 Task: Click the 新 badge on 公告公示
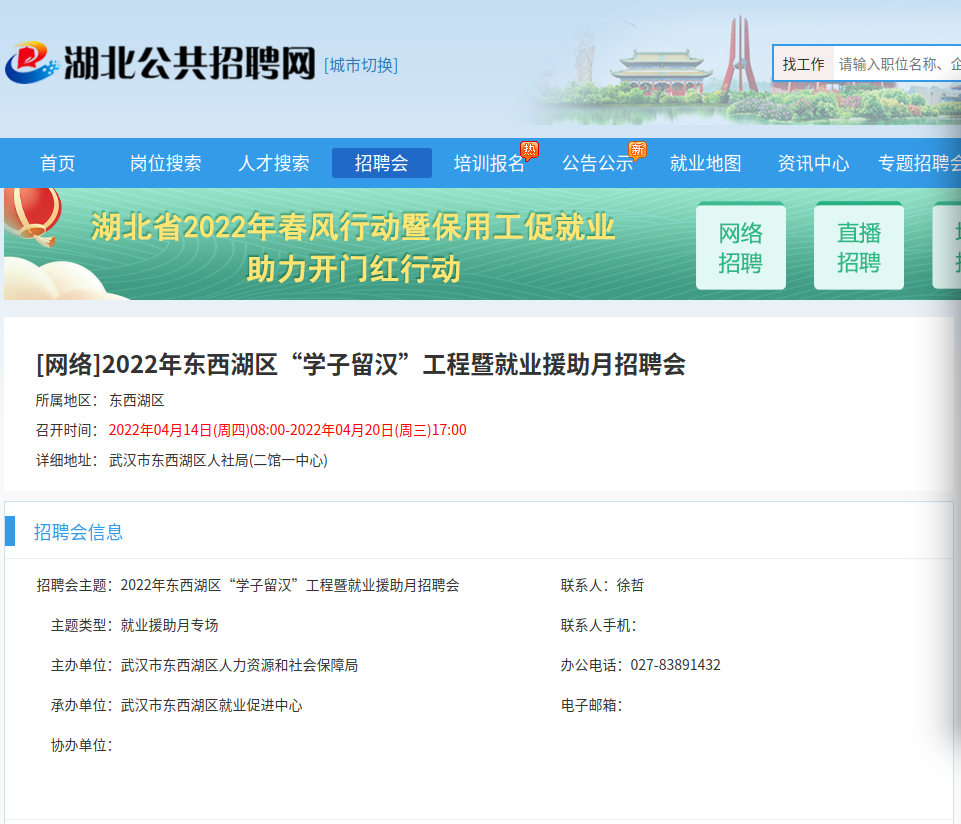tap(637, 150)
